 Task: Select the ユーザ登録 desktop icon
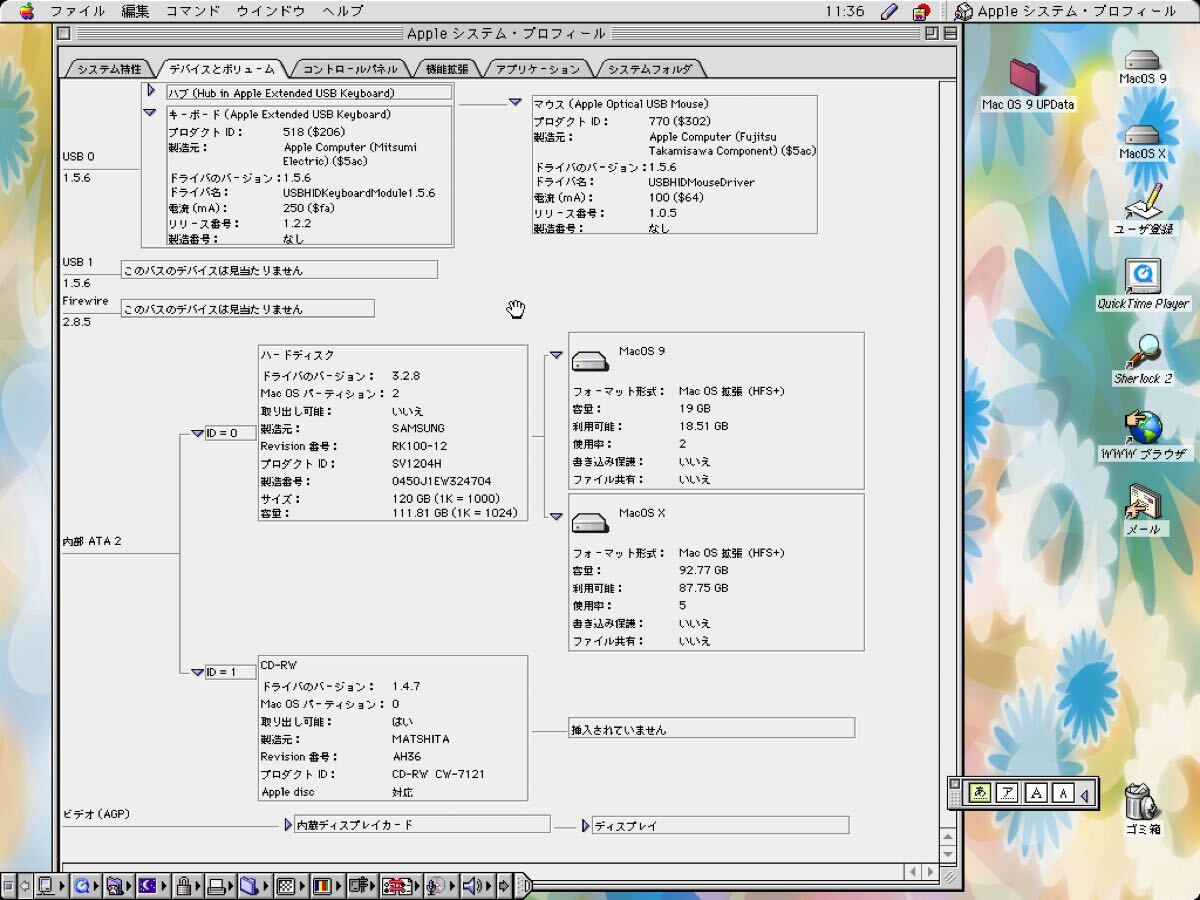(x=1144, y=202)
